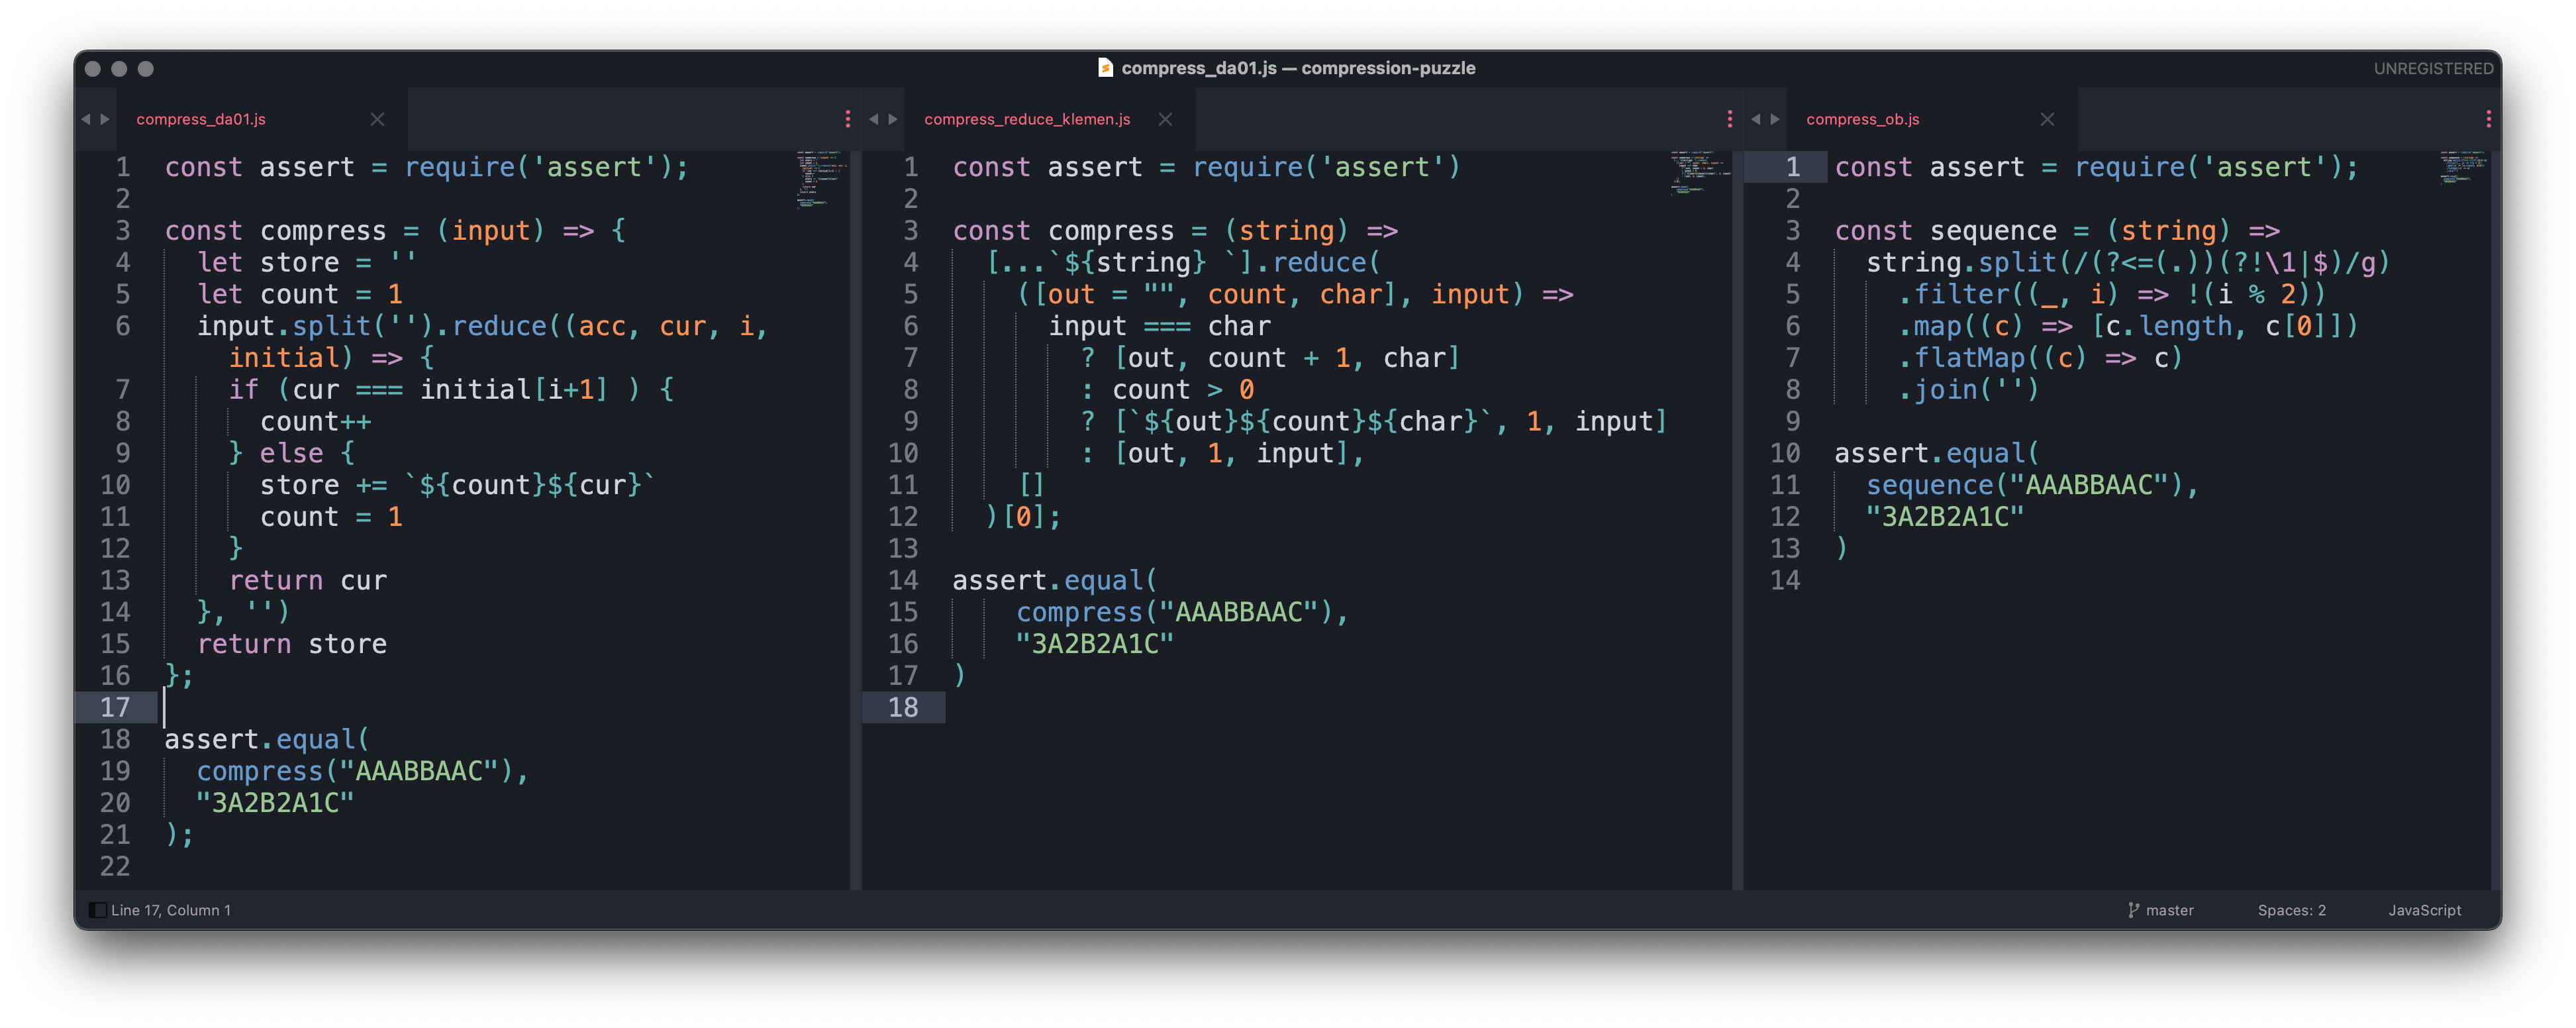Open the right pane tab options menu dots
This screenshot has height=1028, width=2576.
(x=2488, y=119)
